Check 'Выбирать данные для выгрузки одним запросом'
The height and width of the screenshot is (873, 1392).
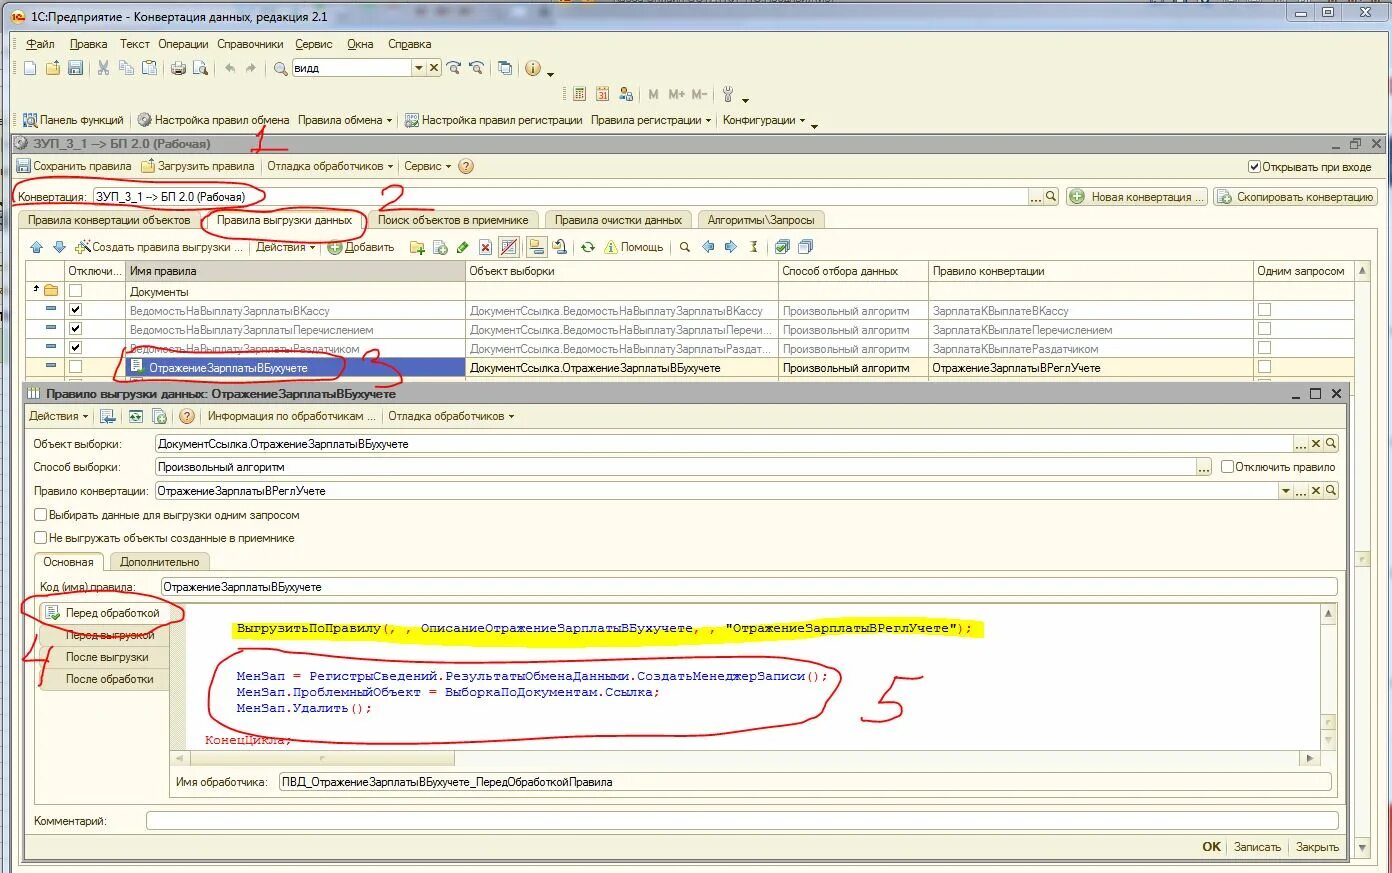click(41, 515)
